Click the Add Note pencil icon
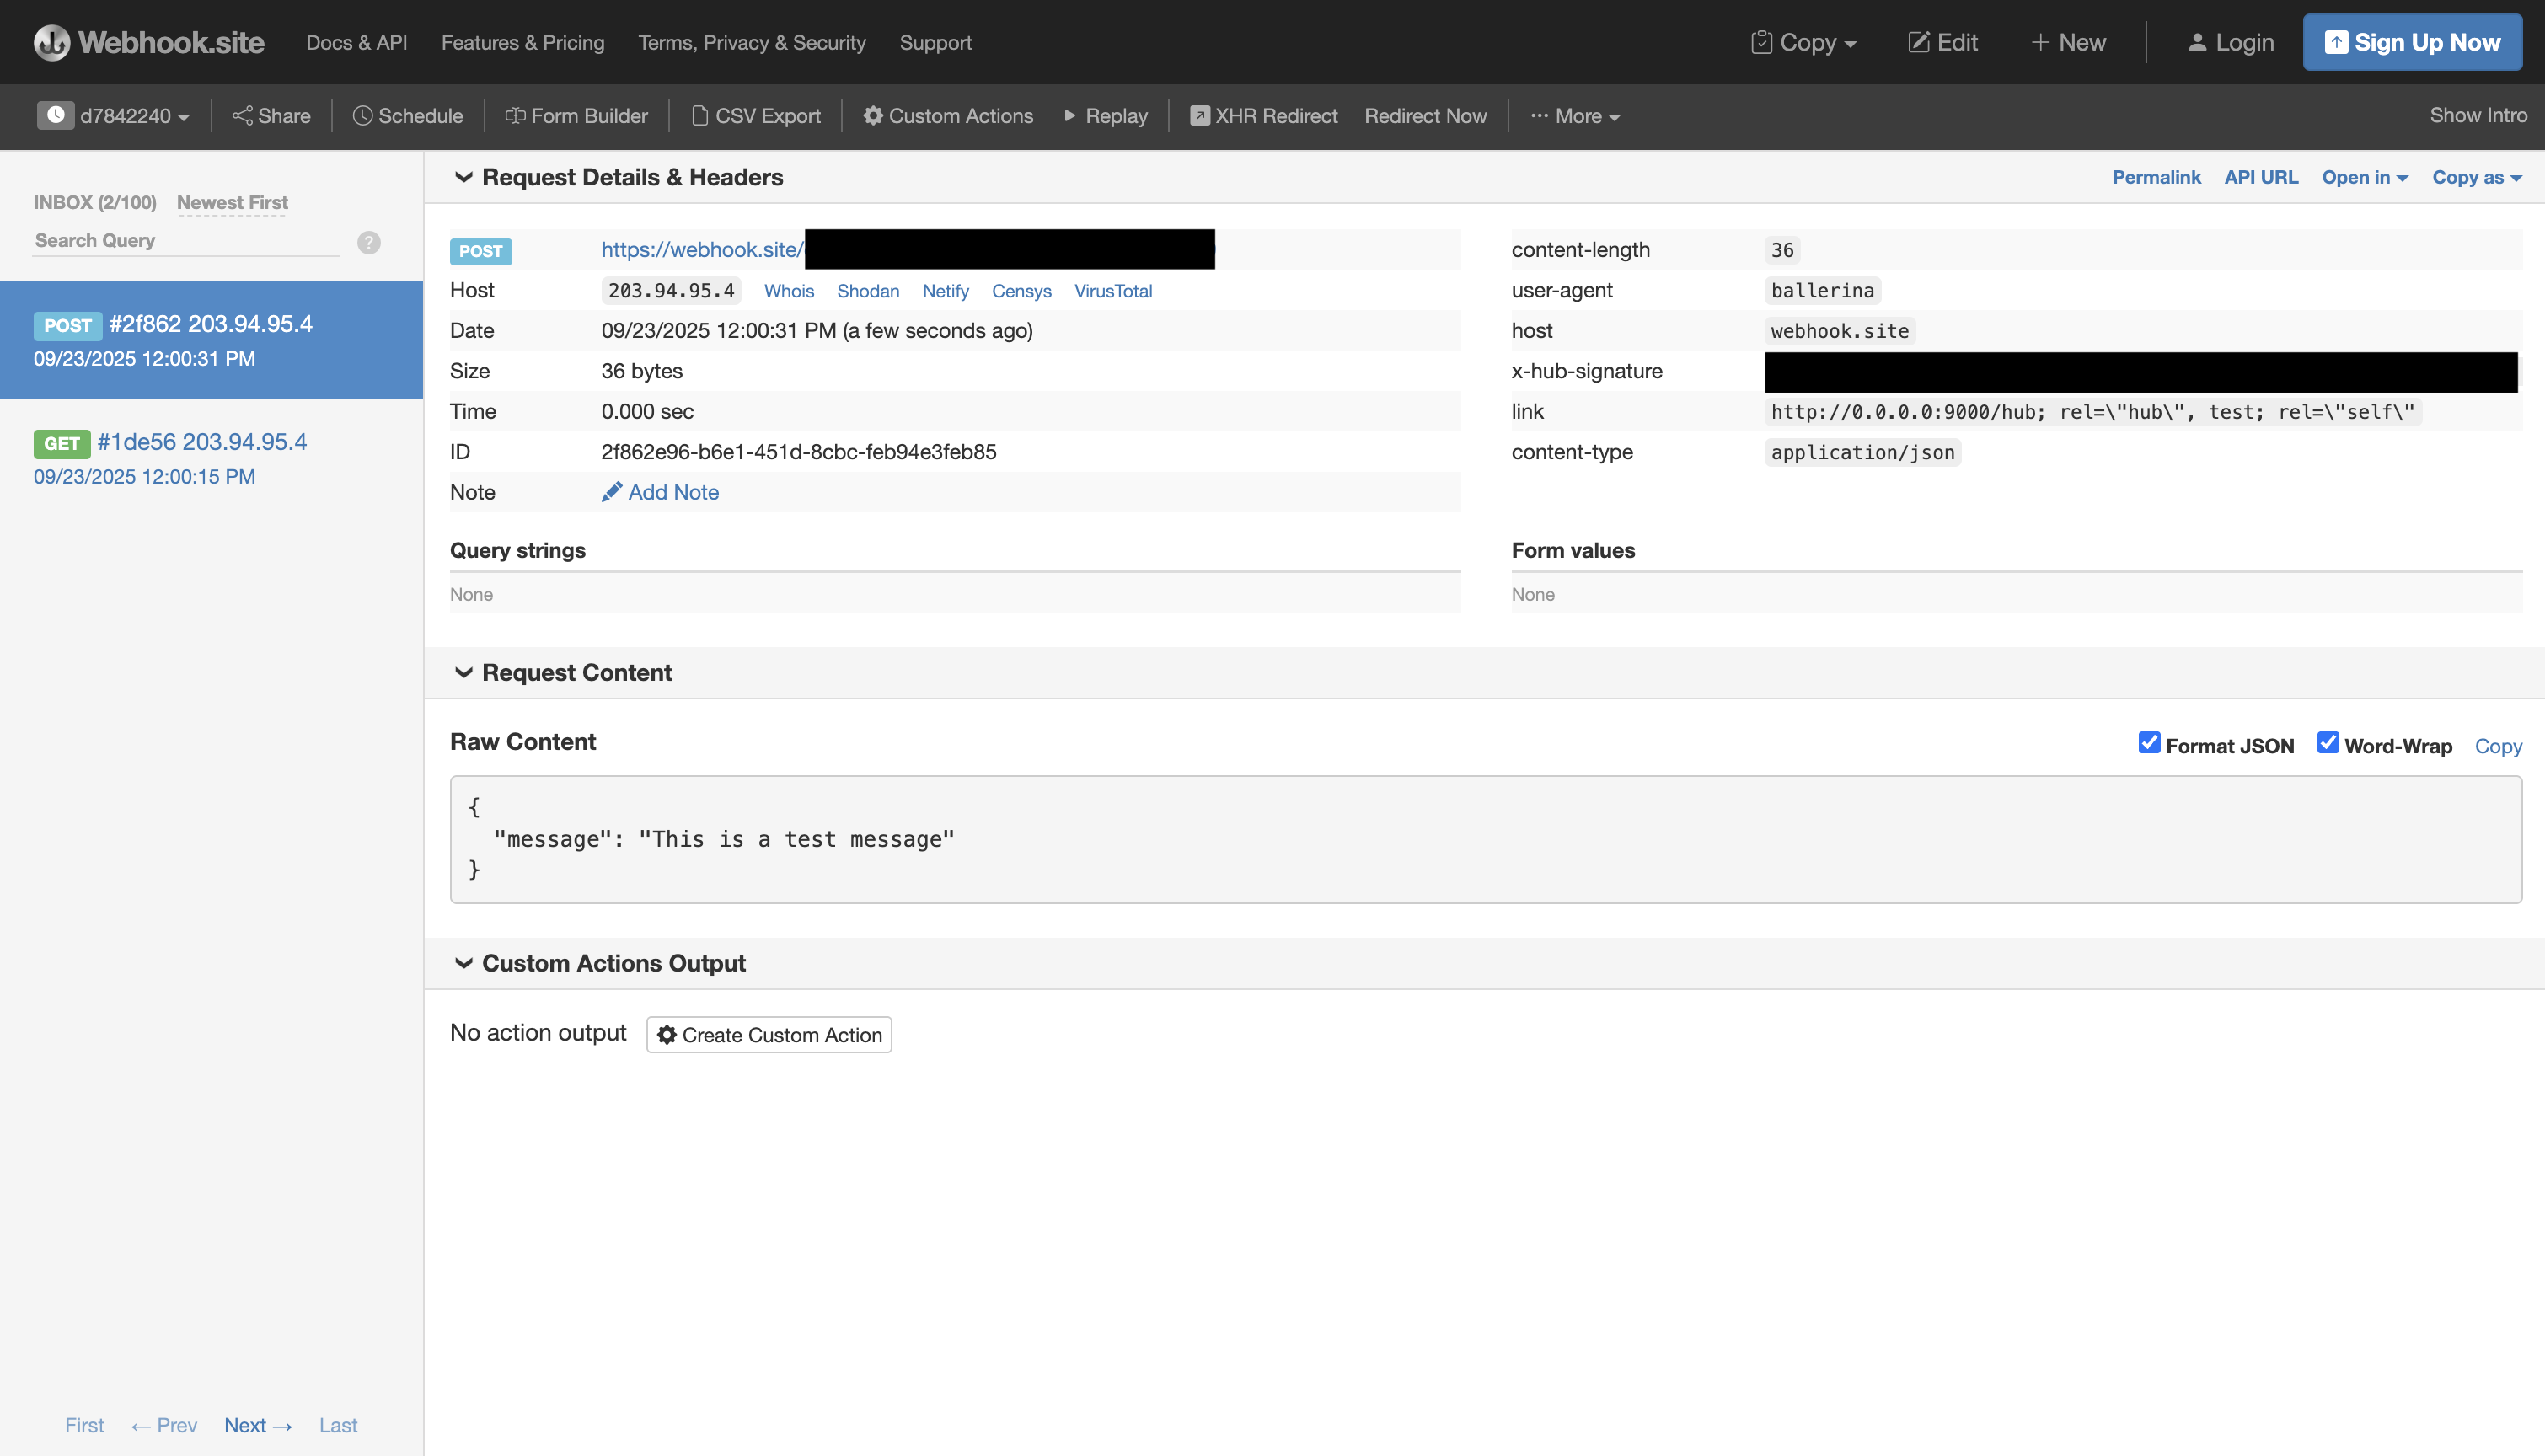Screen dimensions: 2545x1456 click(x=612, y=492)
